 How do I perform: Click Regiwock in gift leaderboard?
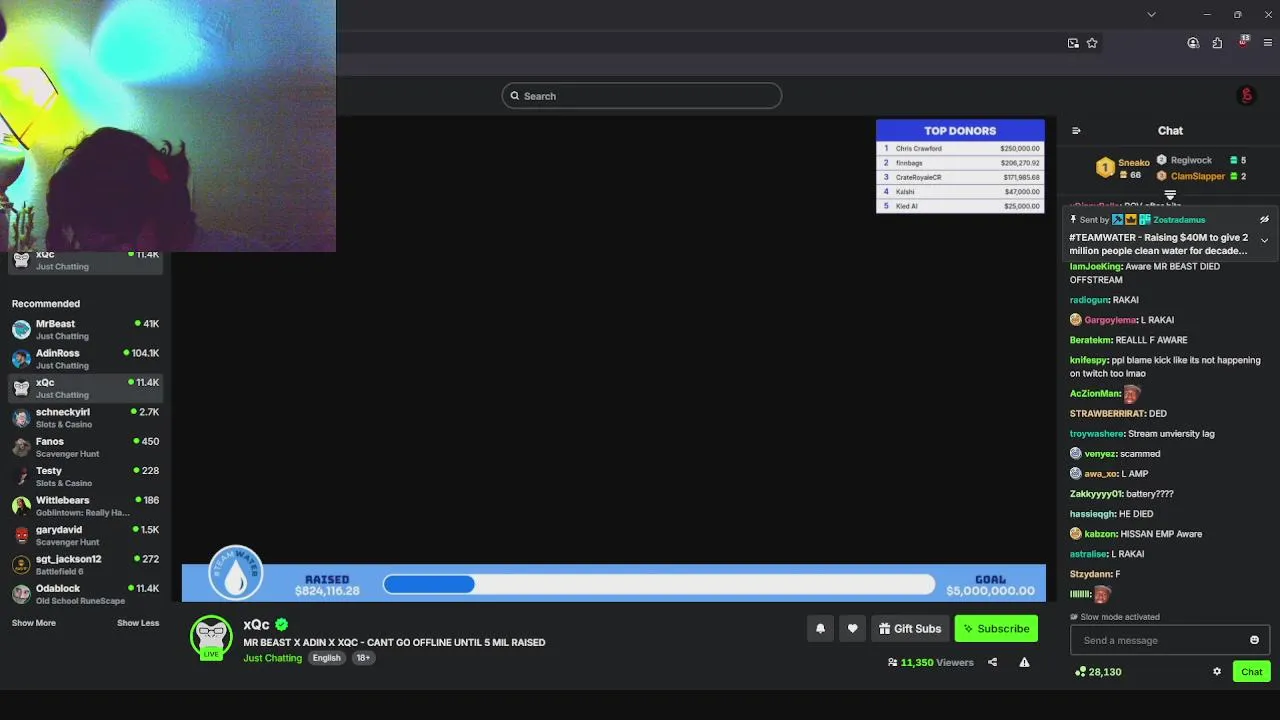(x=1191, y=160)
